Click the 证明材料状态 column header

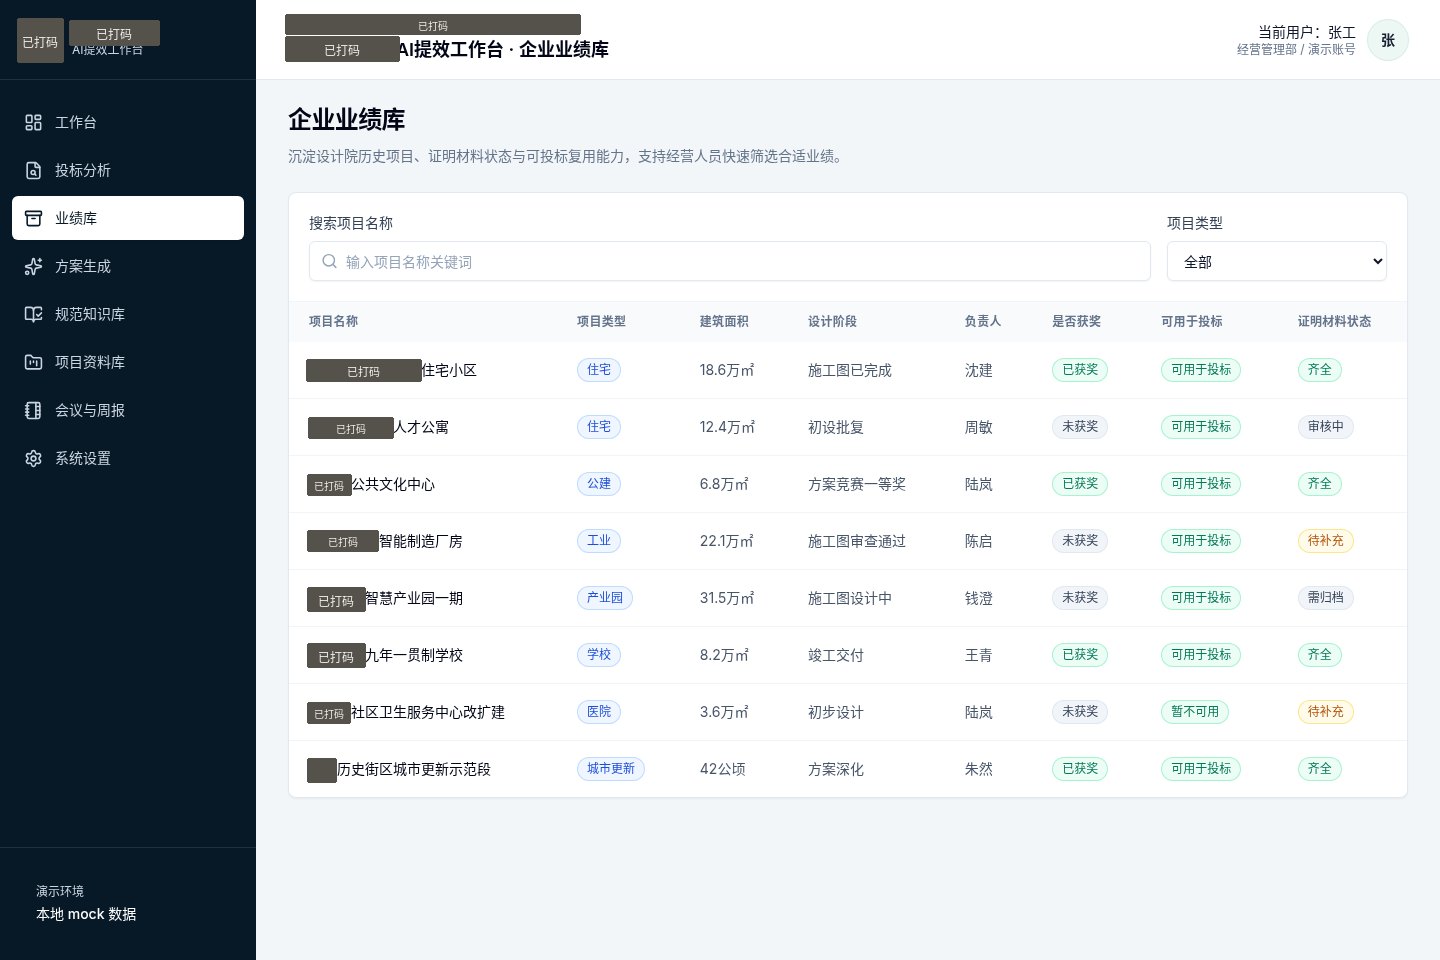point(1334,321)
